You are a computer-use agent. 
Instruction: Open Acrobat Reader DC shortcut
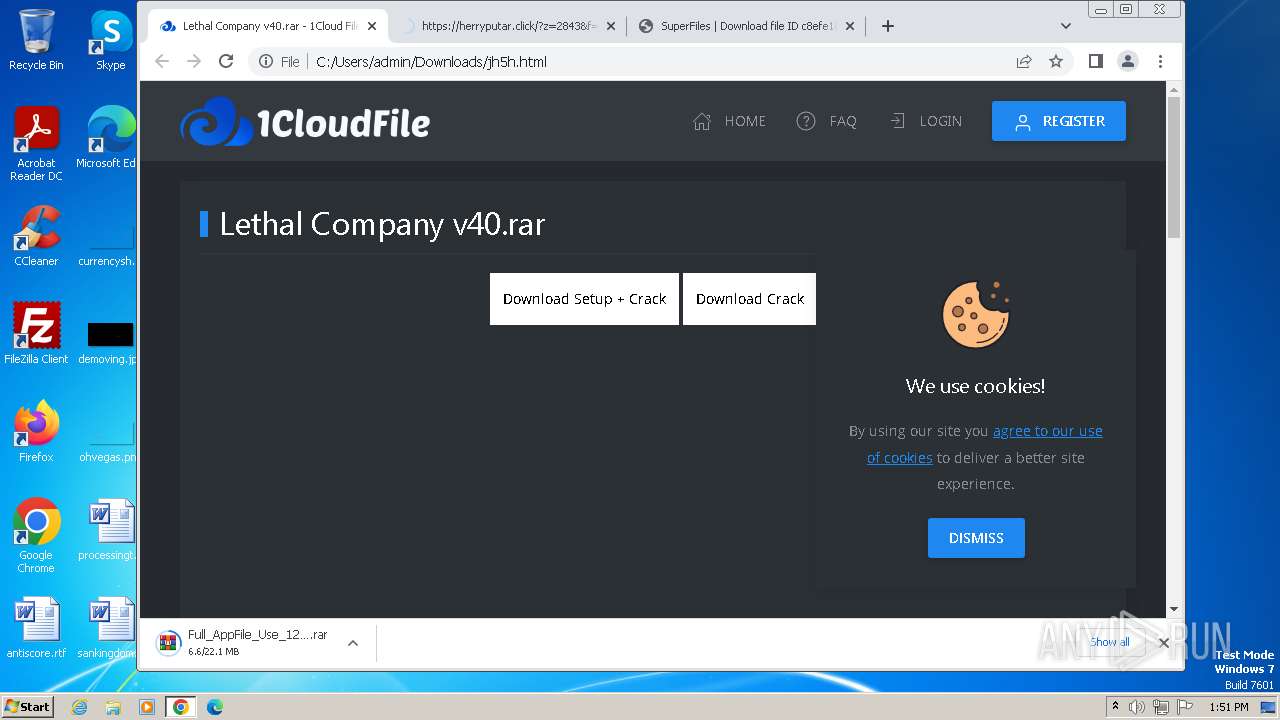pyautogui.click(x=36, y=144)
